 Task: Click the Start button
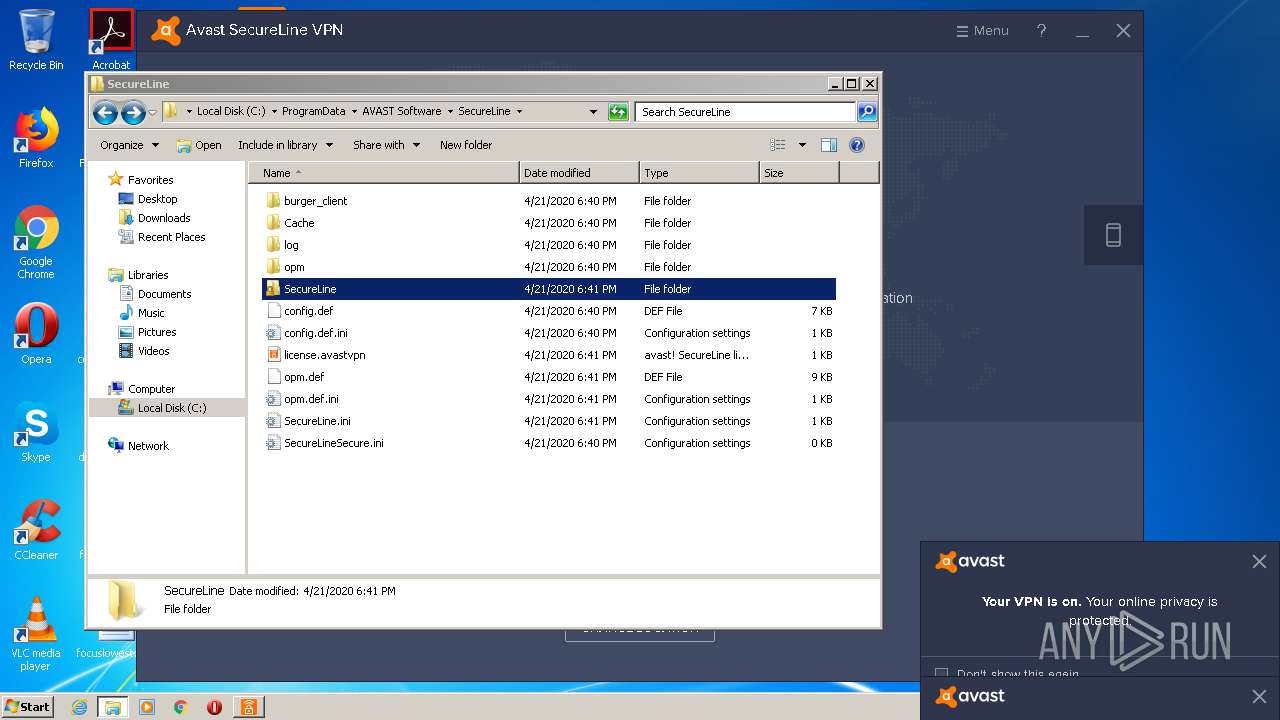(x=27, y=707)
